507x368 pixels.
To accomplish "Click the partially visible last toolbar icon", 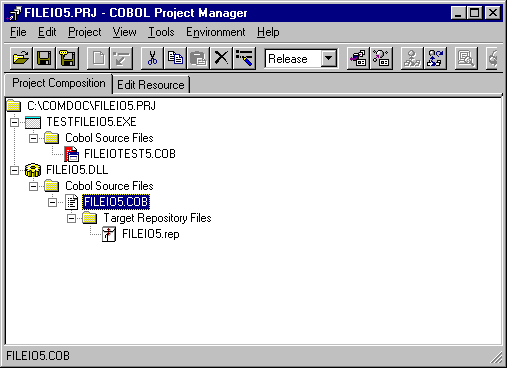I will click(492, 58).
